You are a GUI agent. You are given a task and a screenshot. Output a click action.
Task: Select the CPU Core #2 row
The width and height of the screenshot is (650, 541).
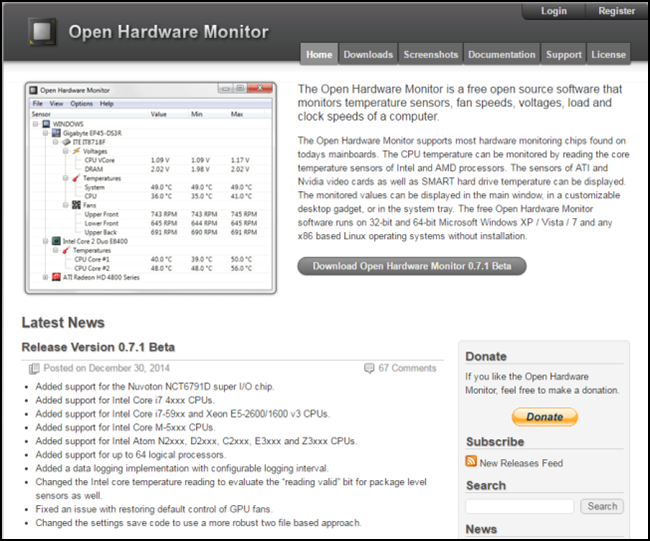(x=150, y=269)
